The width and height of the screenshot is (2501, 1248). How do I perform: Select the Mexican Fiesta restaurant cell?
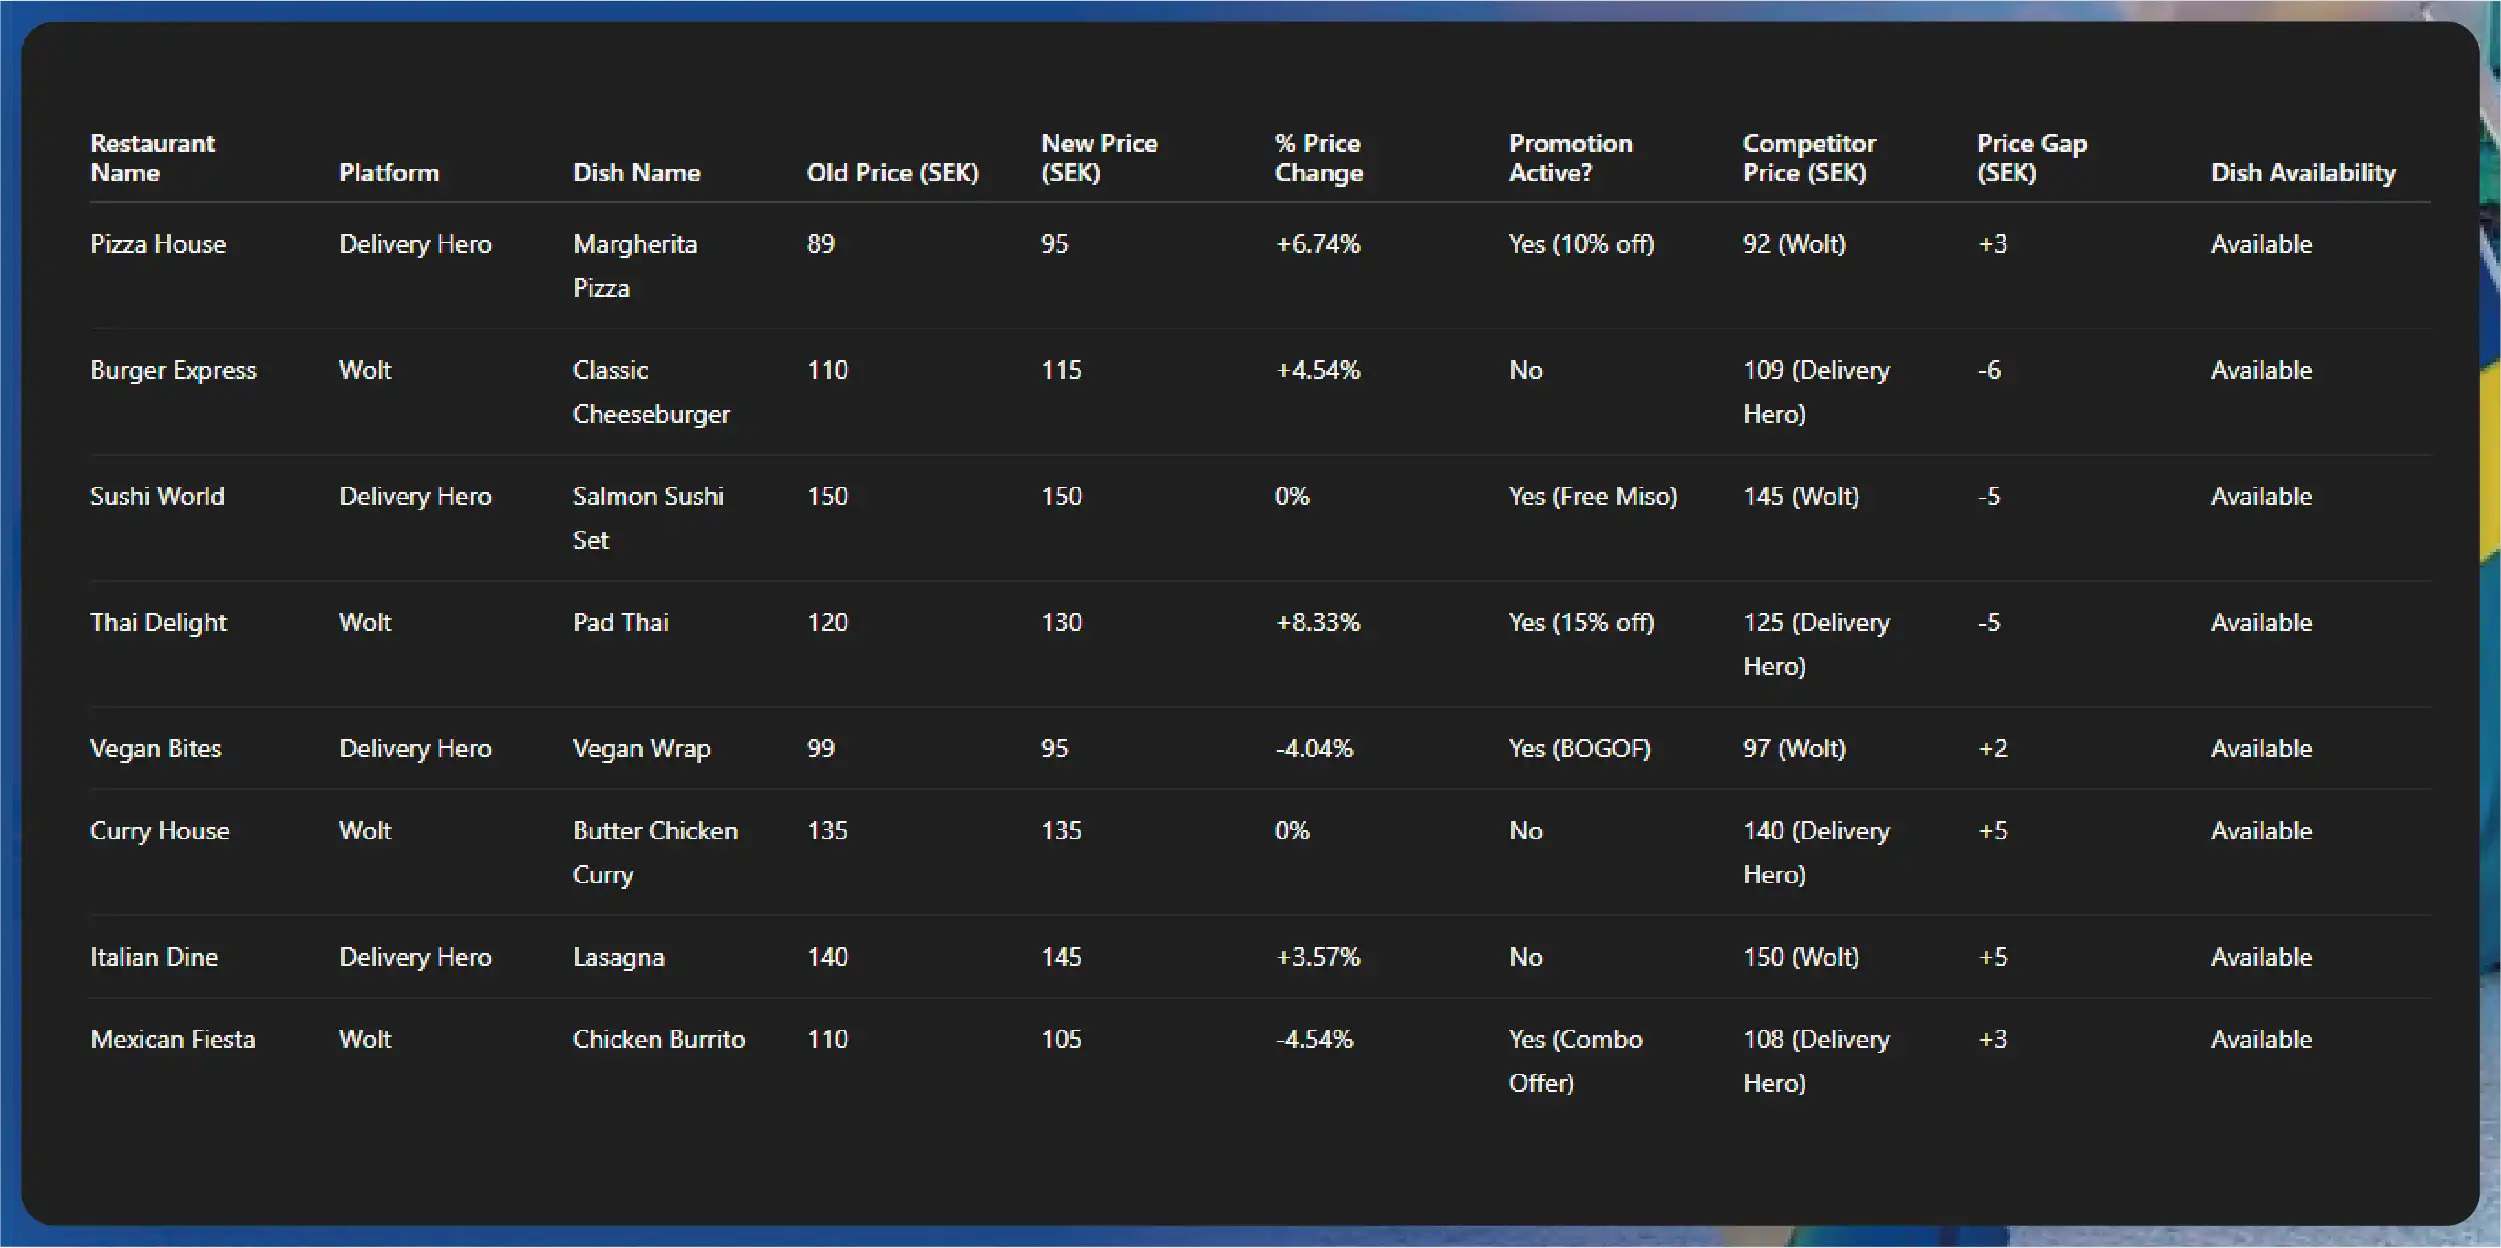coord(172,1040)
